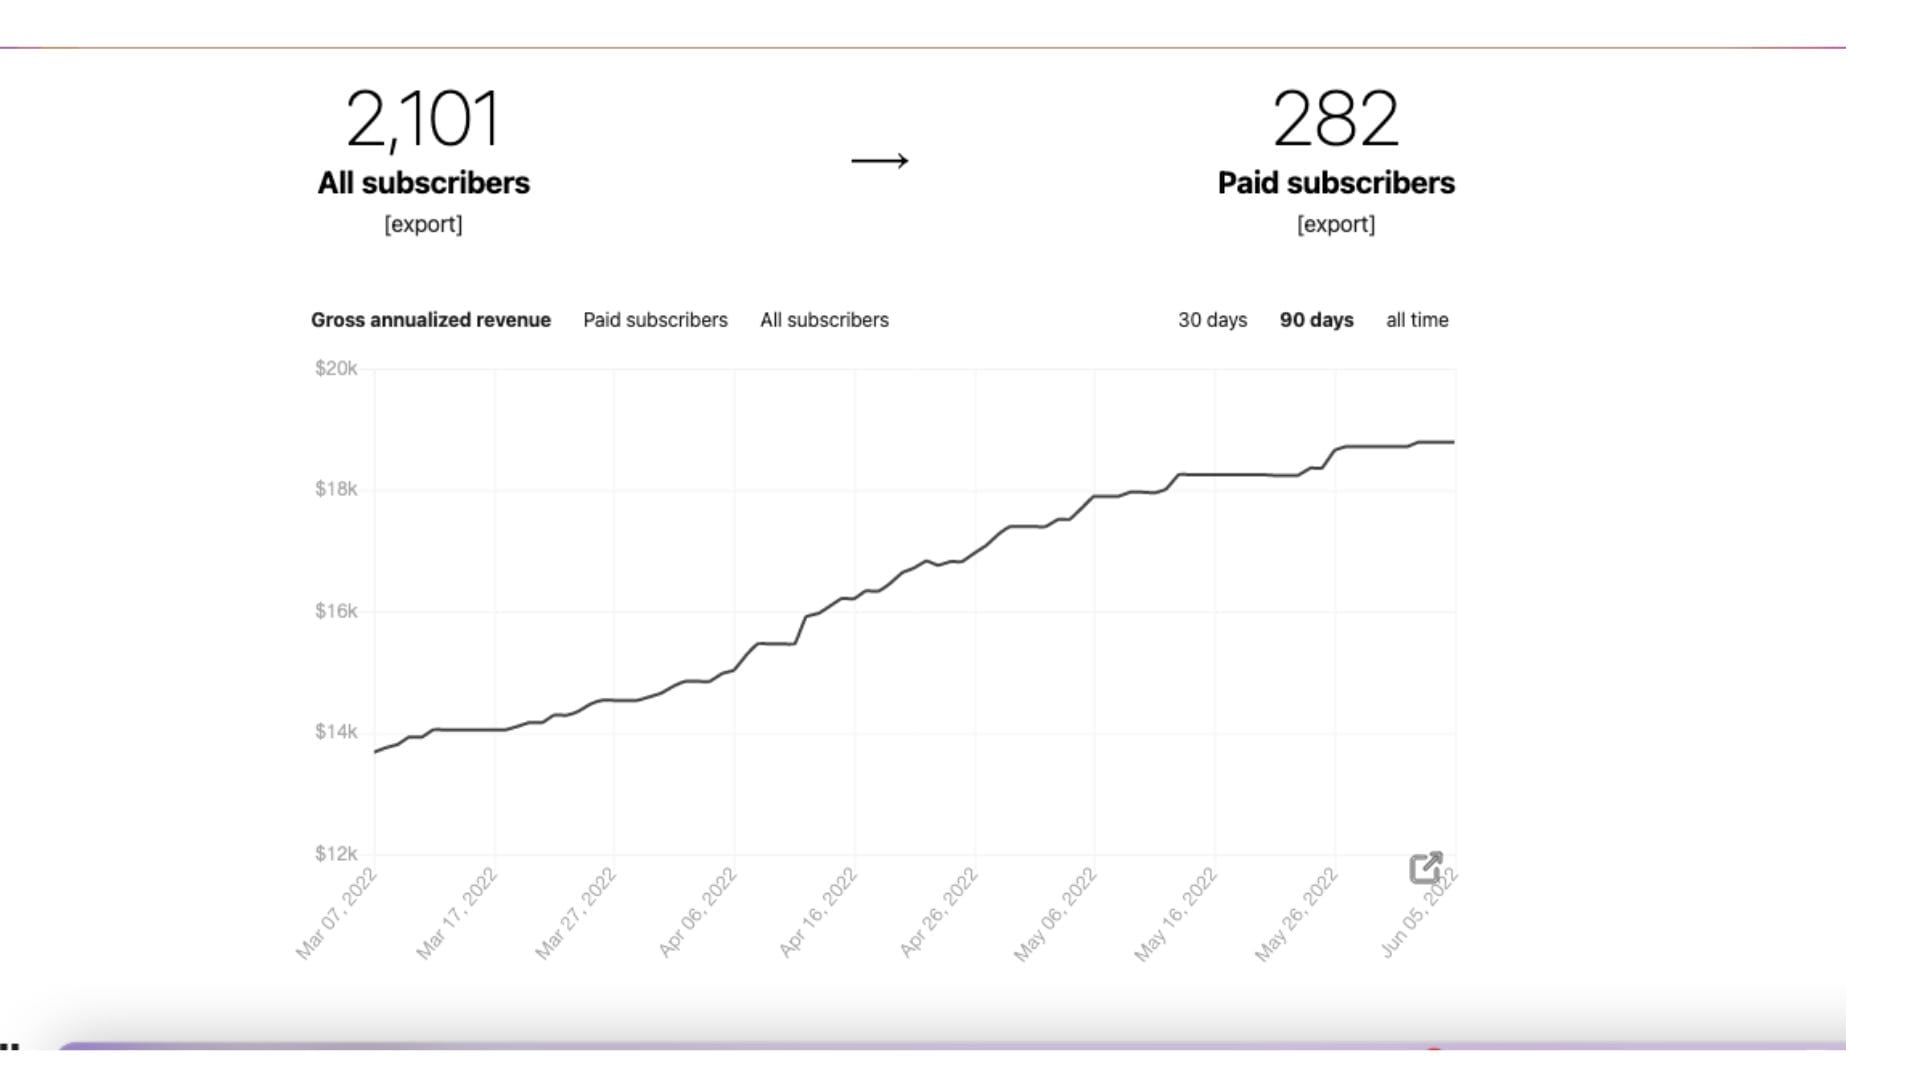Click the $20k y-axis label

(336, 368)
